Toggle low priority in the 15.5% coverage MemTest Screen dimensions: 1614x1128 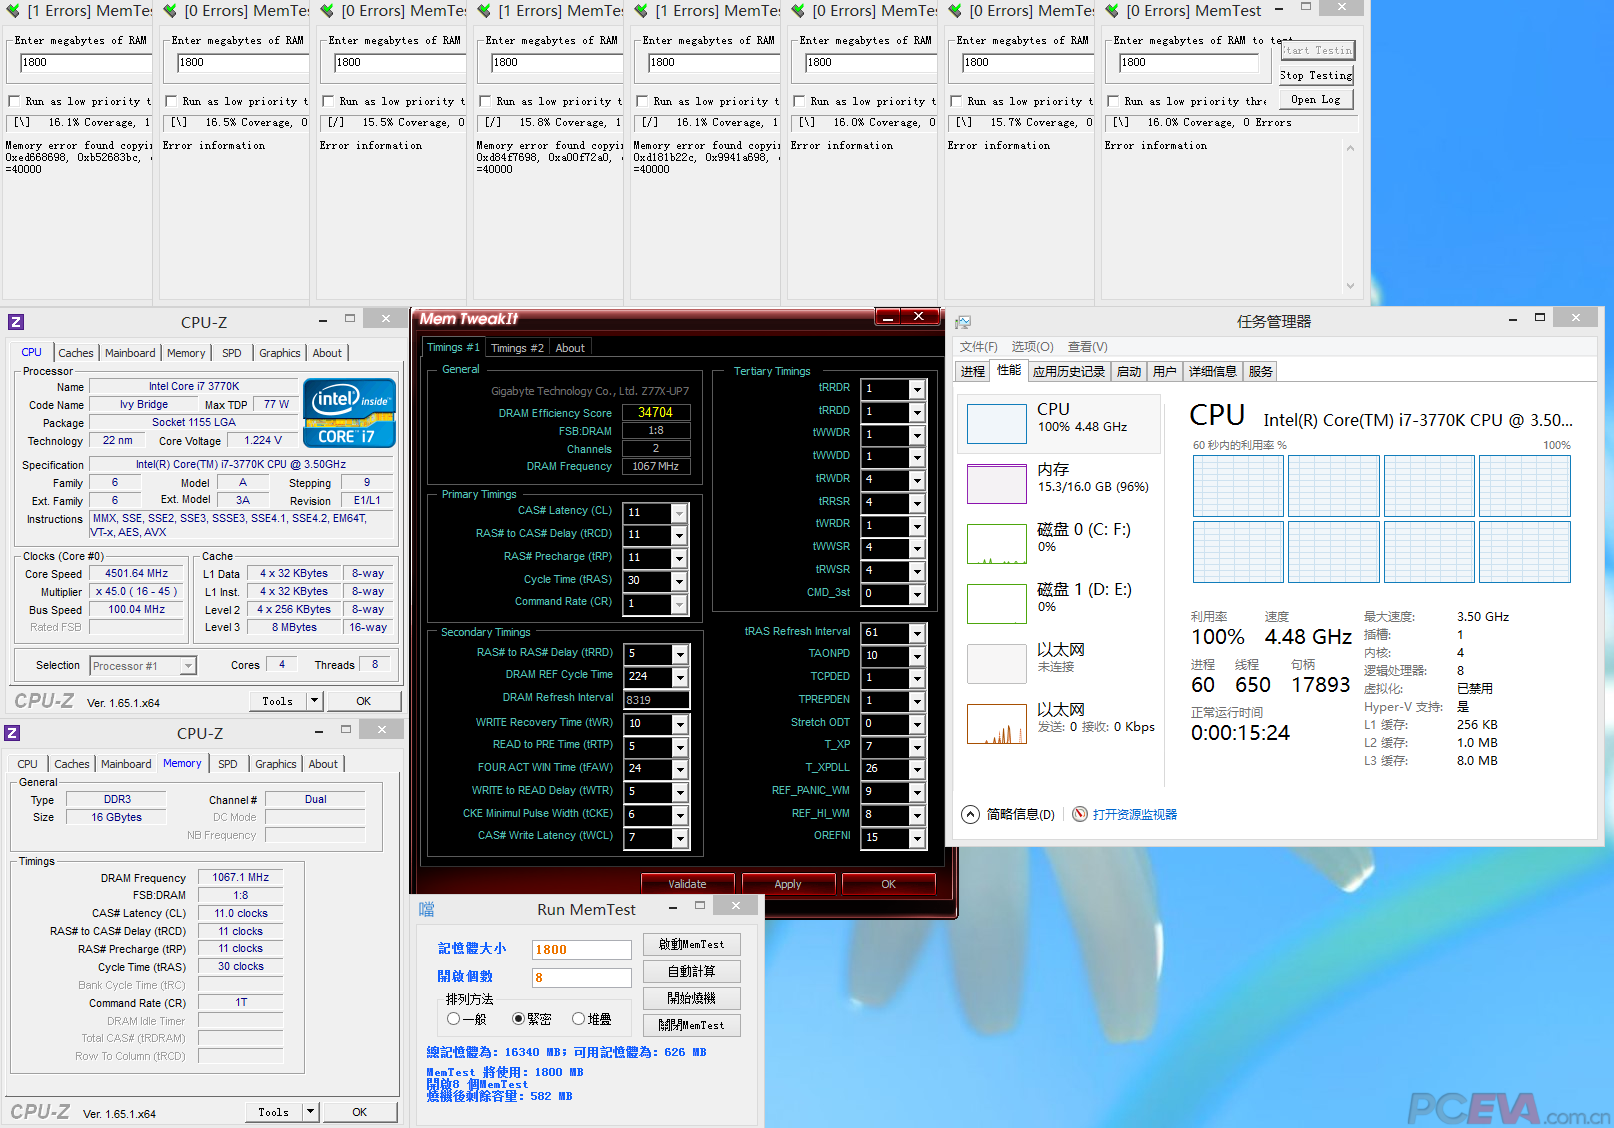[328, 101]
